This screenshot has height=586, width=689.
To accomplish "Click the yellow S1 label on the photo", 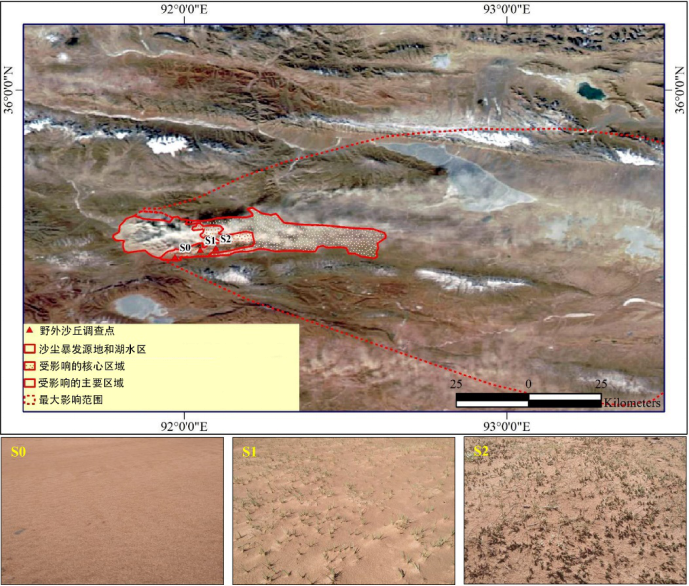I will pyautogui.click(x=250, y=452).
